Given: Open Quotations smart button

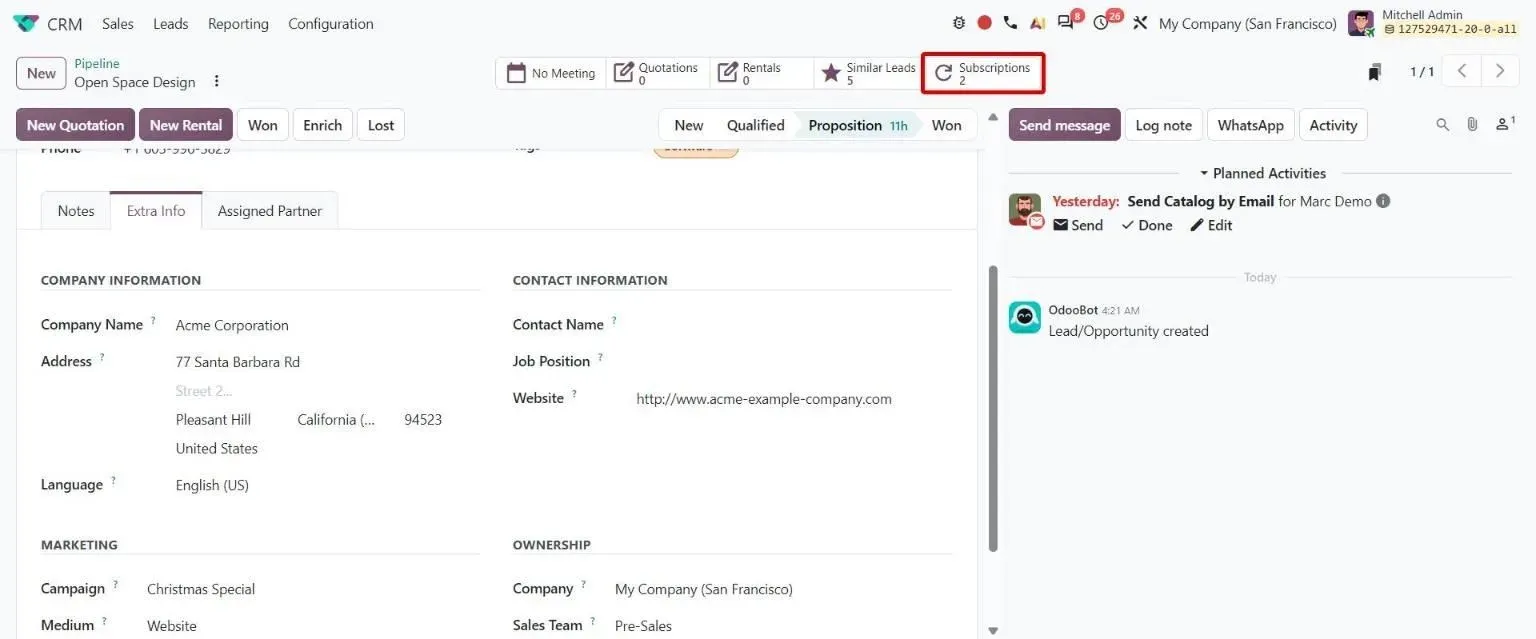Looking at the screenshot, I should coord(658,73).
